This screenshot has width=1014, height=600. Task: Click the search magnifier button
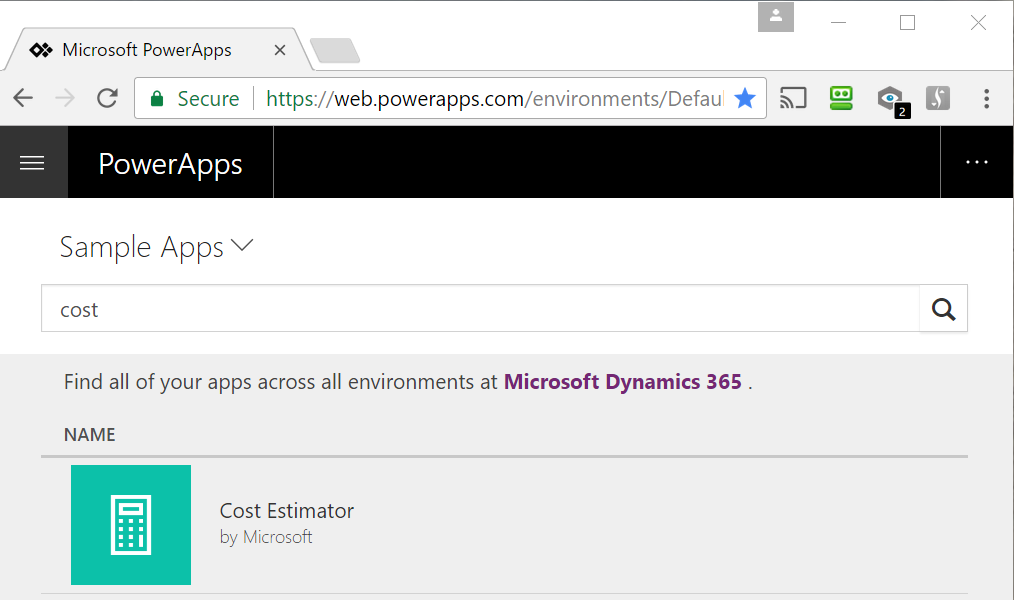coord(944,309)
